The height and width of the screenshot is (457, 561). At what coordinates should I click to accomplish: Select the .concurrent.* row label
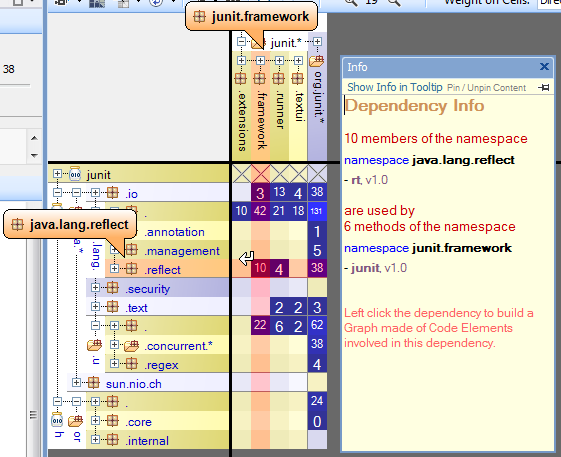(x=178, y=346)
